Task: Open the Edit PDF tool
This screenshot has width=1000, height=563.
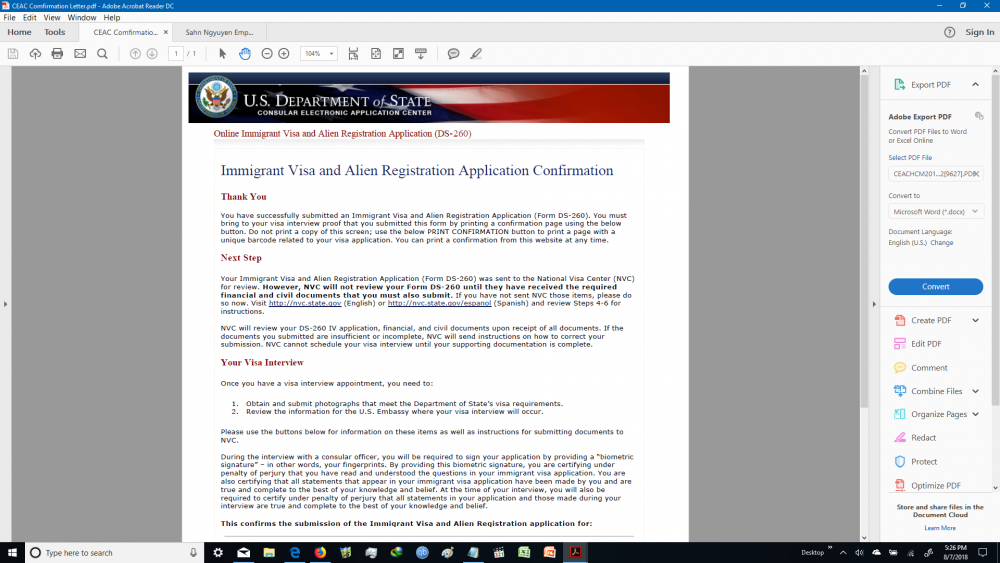Action: pos(926,344)
